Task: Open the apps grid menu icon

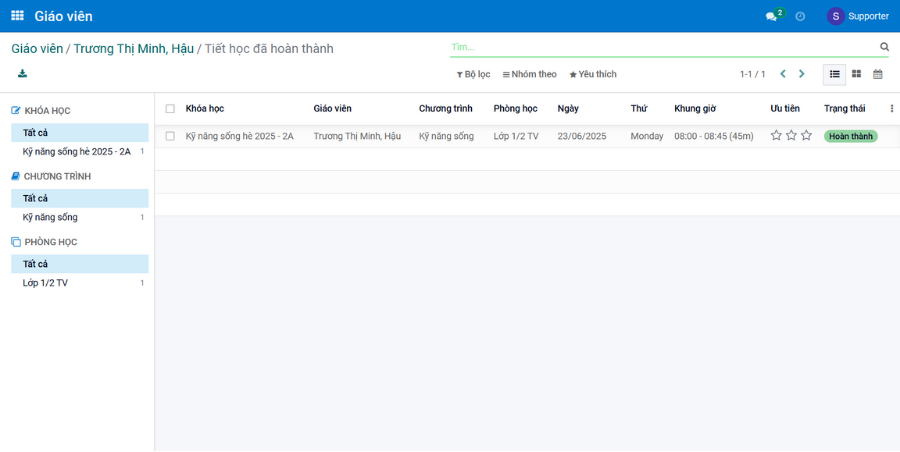Action: click(x=17, y=16)
